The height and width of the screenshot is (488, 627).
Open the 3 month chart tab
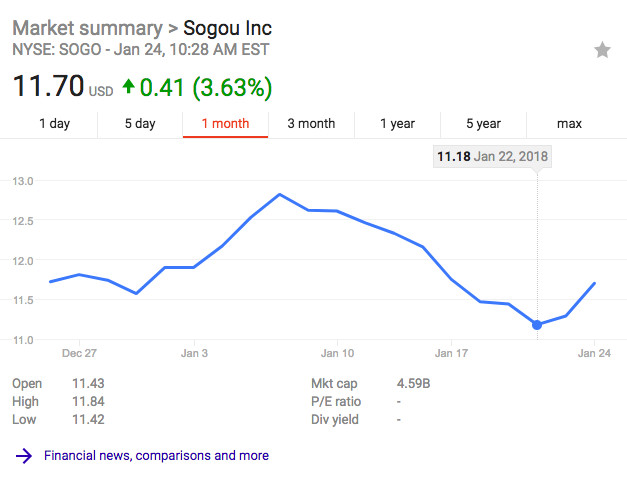pos(311,124)
